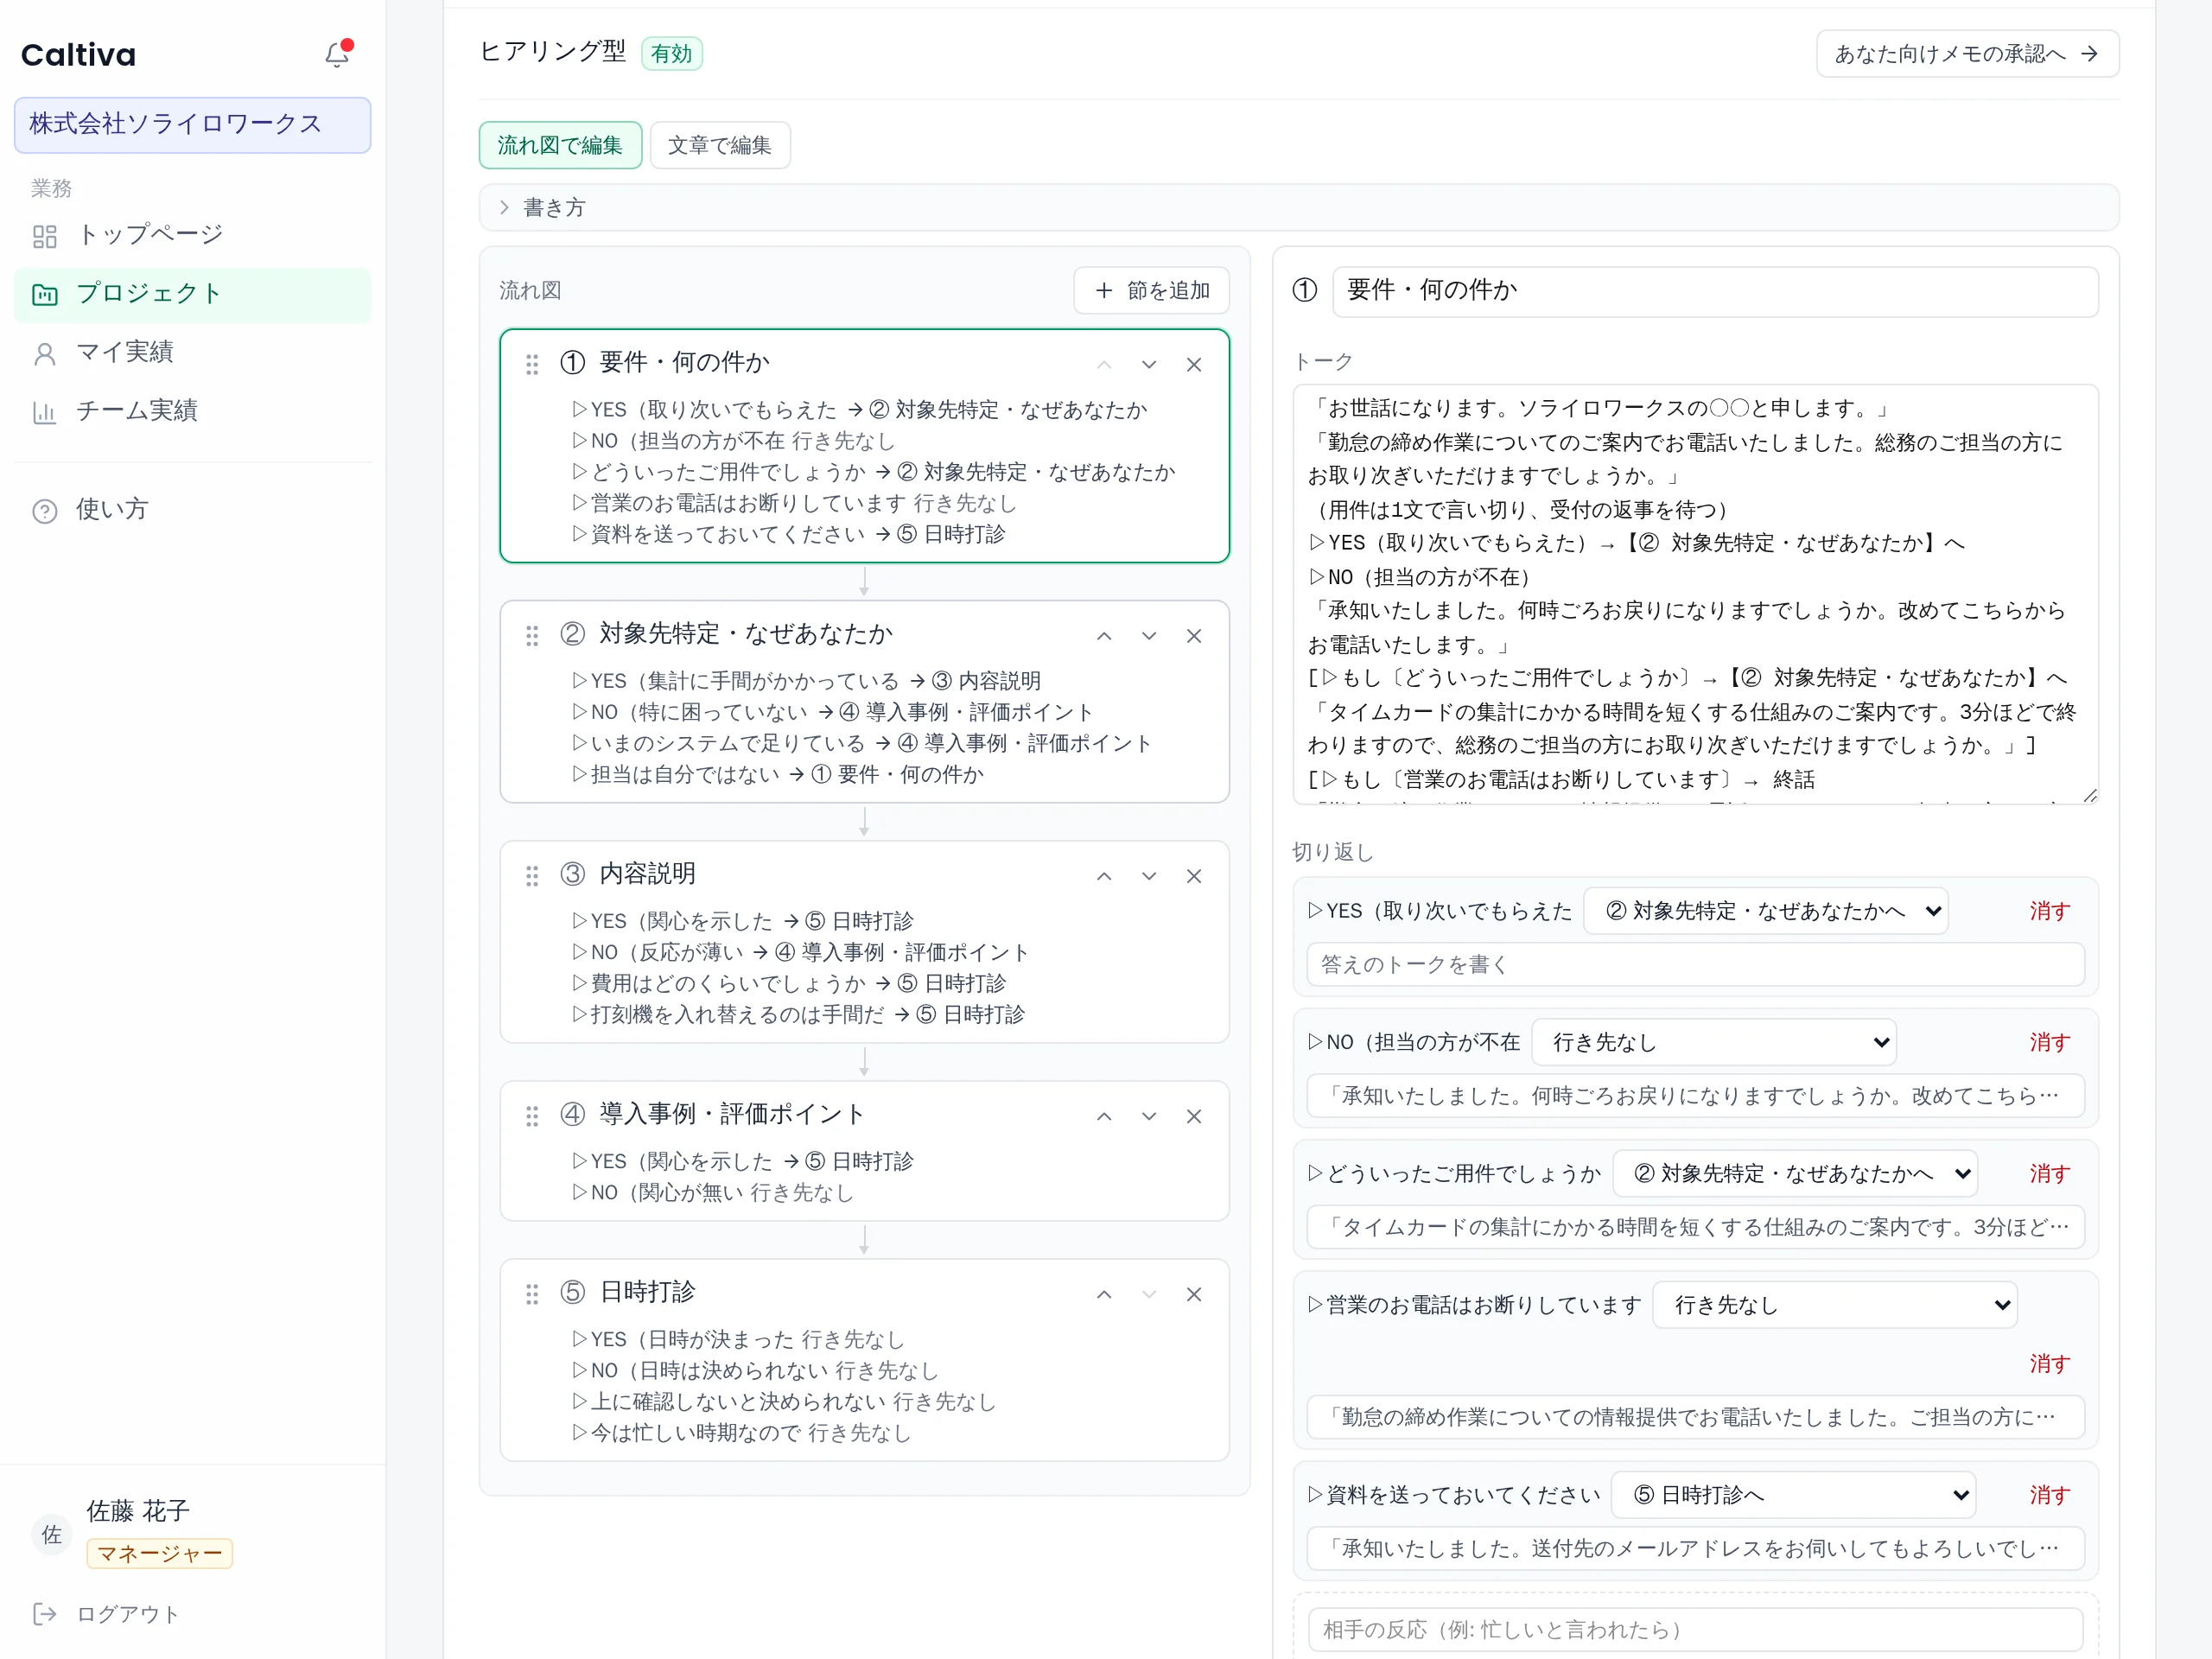Move node ④ 導入事例・評価ポイント down
The image size is (2212, 1659).
click(x=1149, y=1116)
